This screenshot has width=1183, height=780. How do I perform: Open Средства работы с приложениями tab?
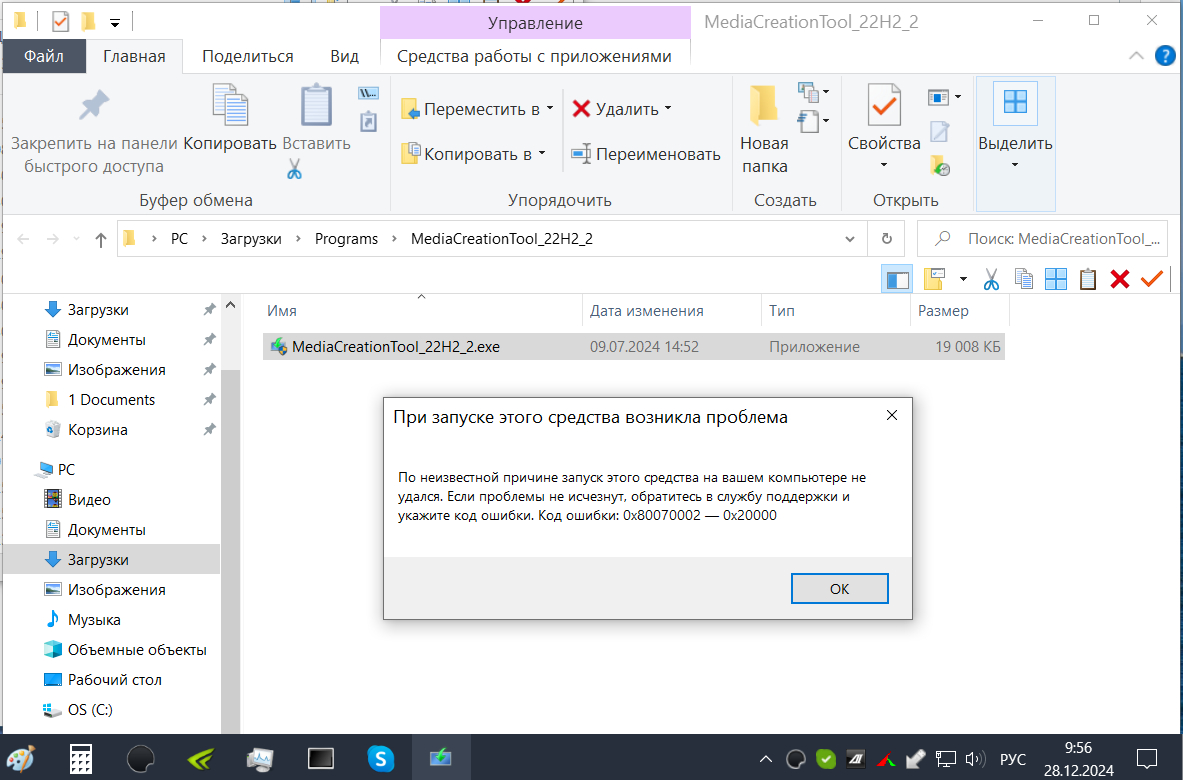point(534,57)
